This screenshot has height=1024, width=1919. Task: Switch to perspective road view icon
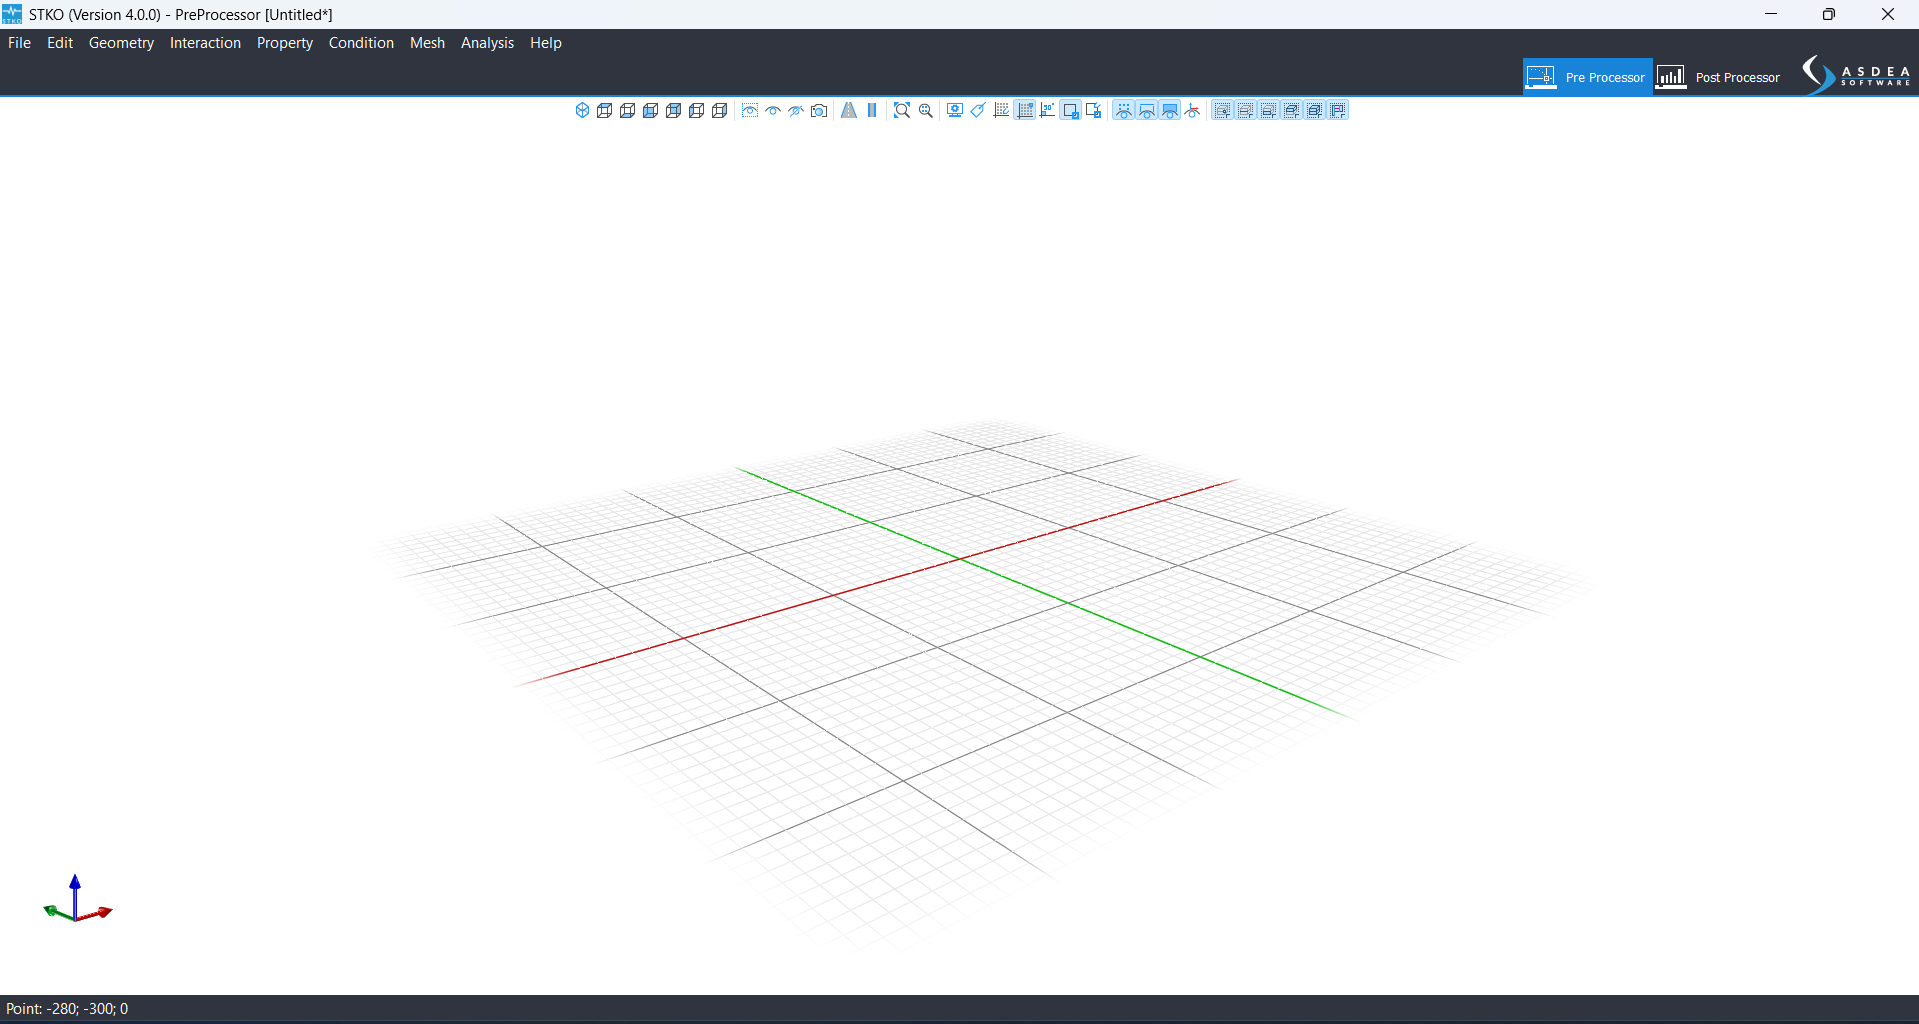(849, 110)
